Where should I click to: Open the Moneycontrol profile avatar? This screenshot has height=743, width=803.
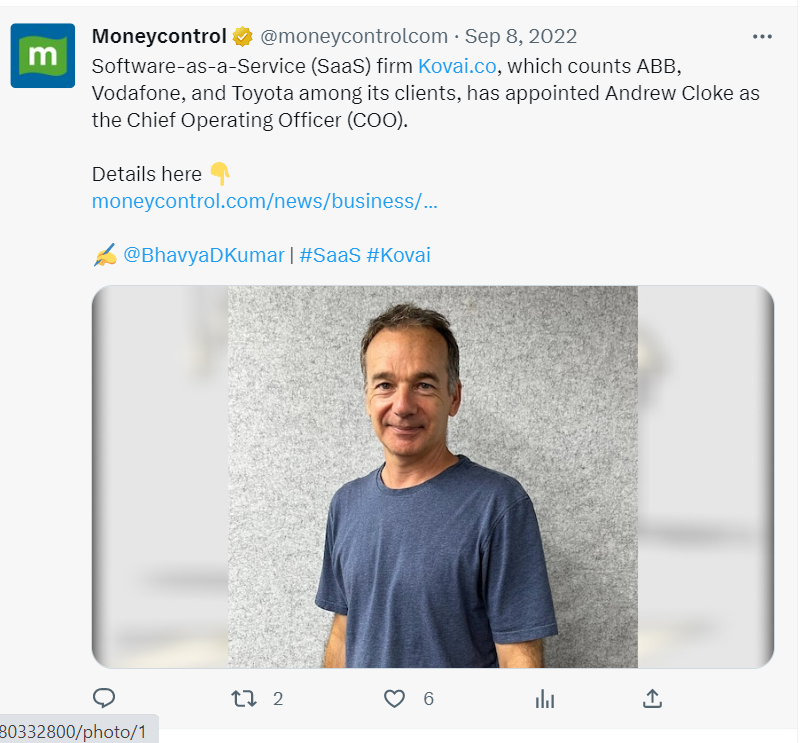[42, 56]
